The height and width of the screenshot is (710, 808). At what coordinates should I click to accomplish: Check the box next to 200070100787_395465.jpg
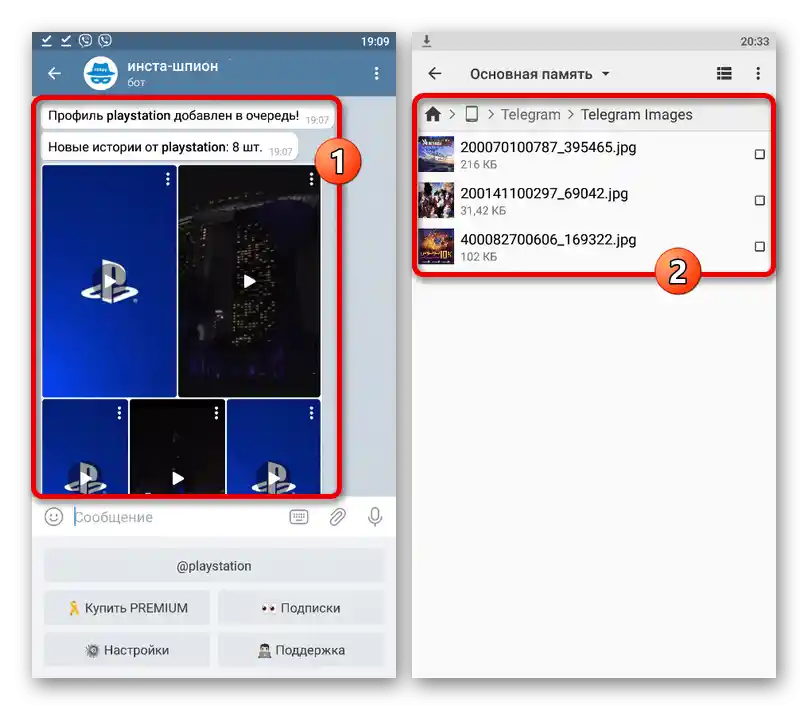pyautogui.click(x=759, y=154)
